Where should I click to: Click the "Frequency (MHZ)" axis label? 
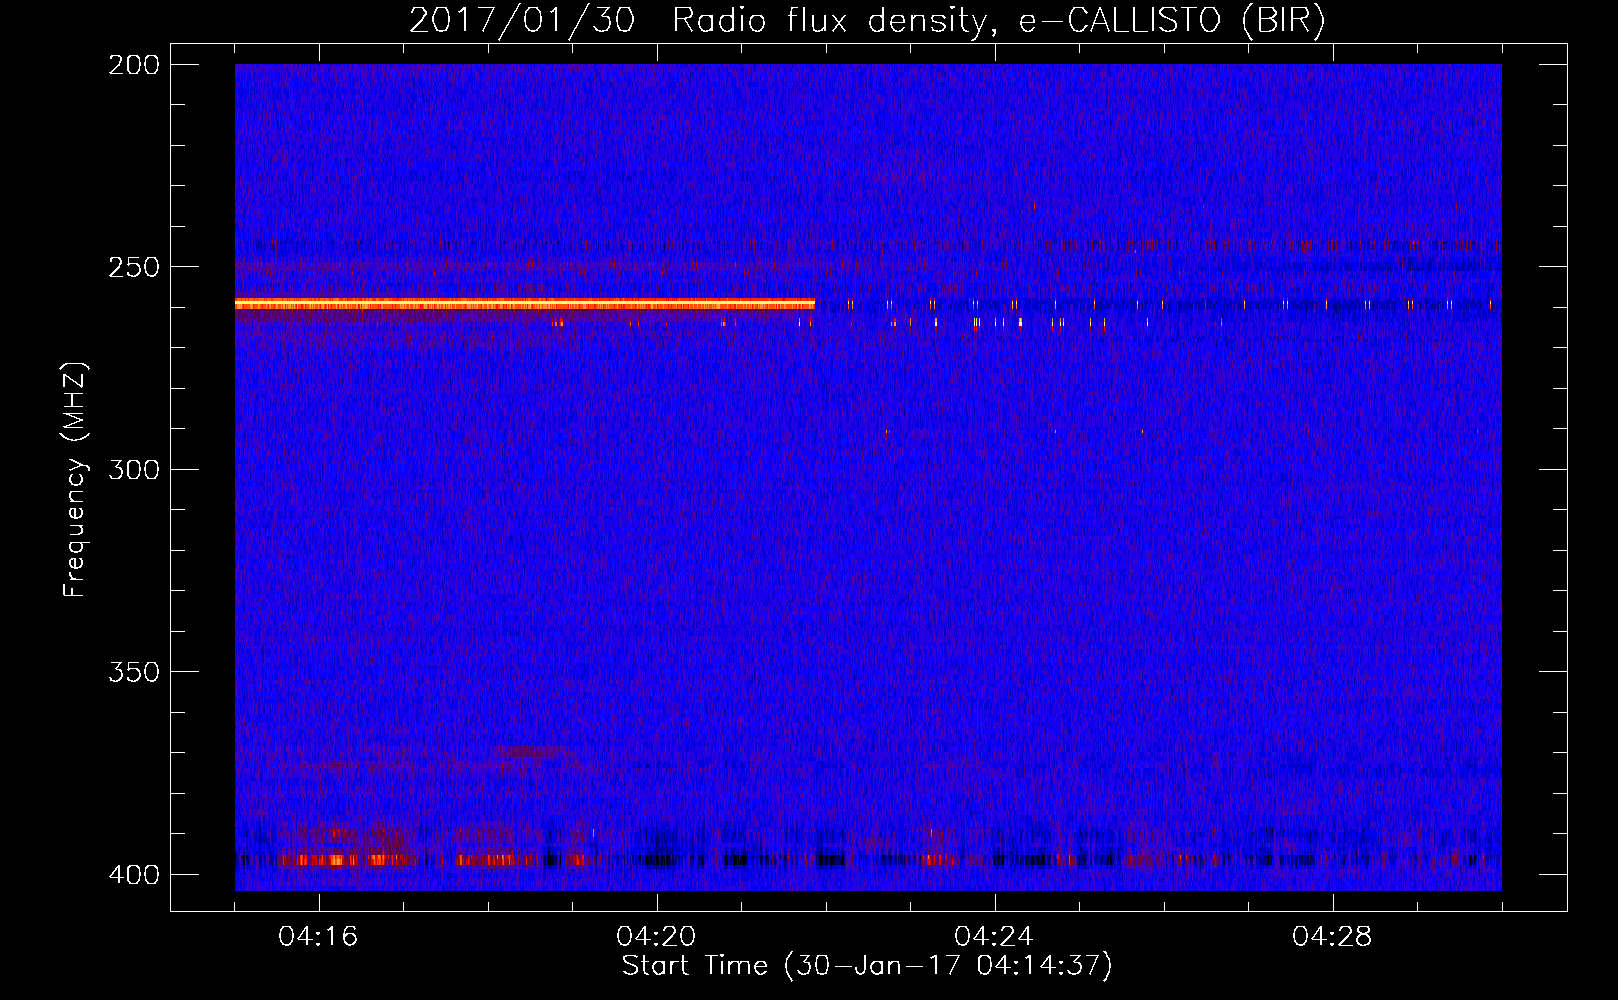[x=75, y=479]
